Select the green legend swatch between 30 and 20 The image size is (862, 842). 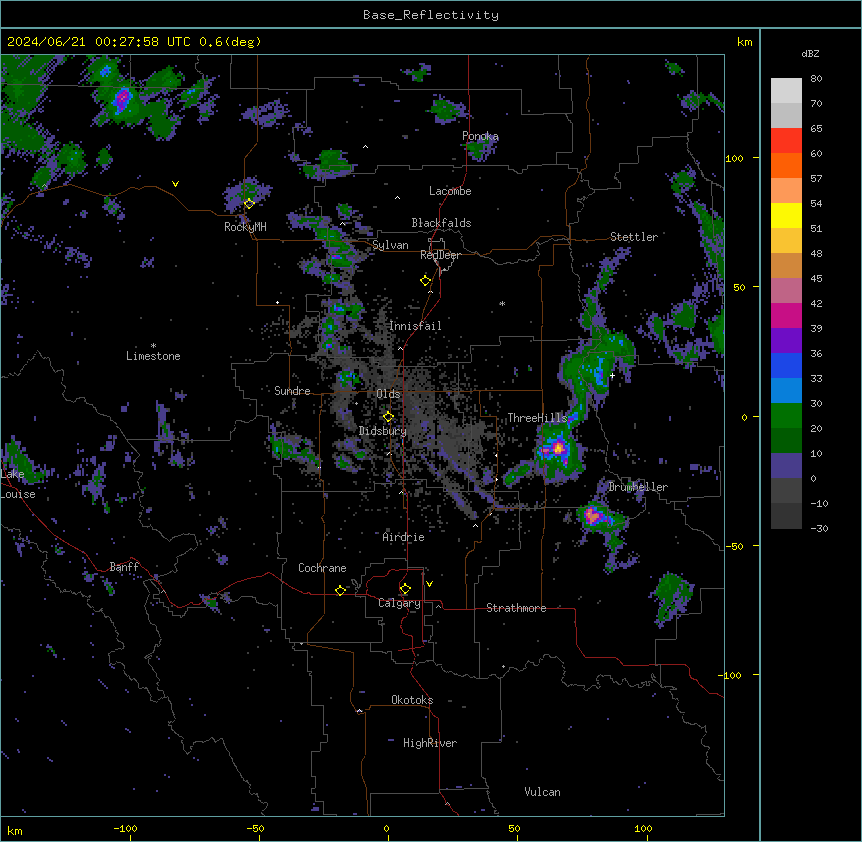click(786, 416)
